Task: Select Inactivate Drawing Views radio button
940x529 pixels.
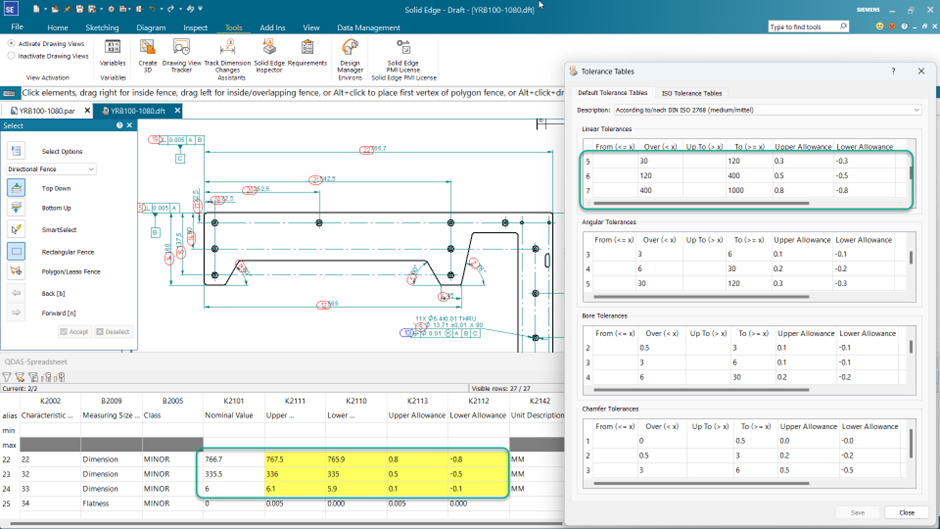Action: pyautogui.click(x=11, y=56)
